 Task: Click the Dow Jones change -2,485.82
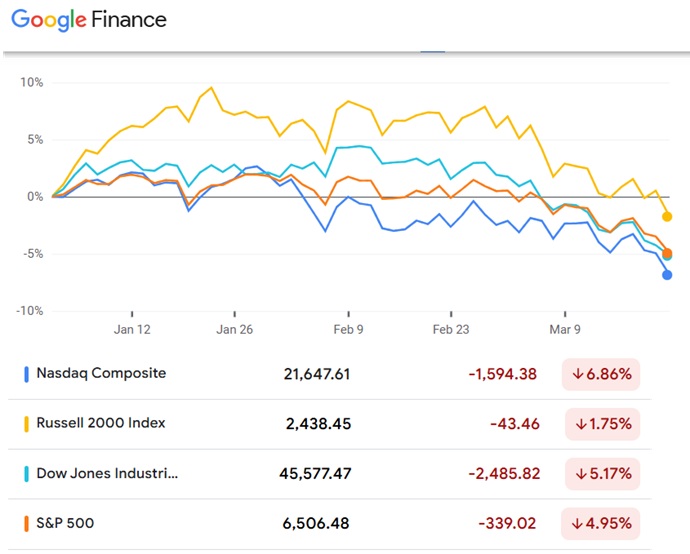[x=504, y=474]
